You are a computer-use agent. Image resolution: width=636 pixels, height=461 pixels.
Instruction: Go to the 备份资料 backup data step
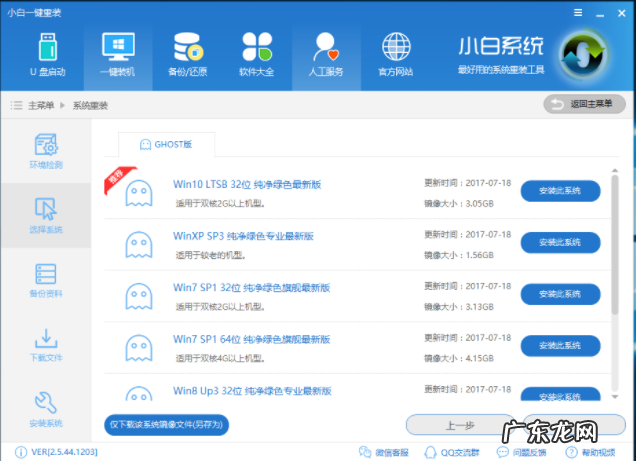(x=46, y=281)
